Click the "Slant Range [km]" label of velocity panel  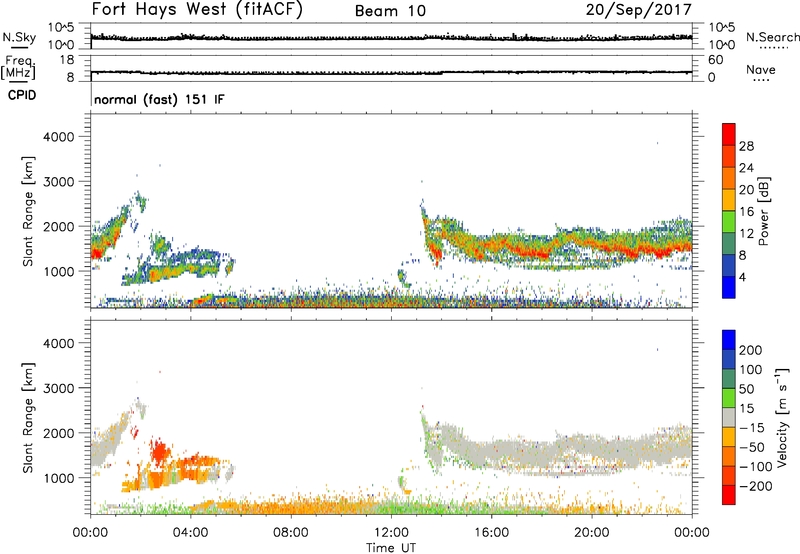pos(28,417)
